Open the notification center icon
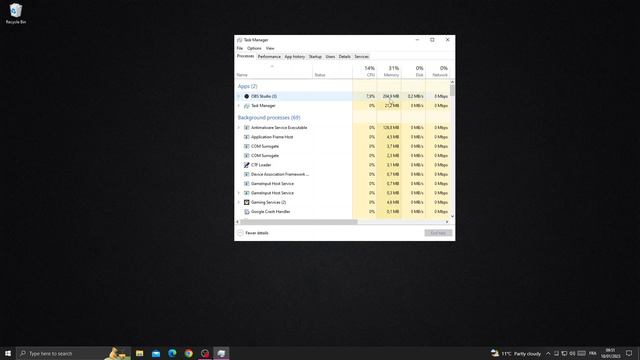The height and width of the screenshot is (360, 640). (629, 353)
